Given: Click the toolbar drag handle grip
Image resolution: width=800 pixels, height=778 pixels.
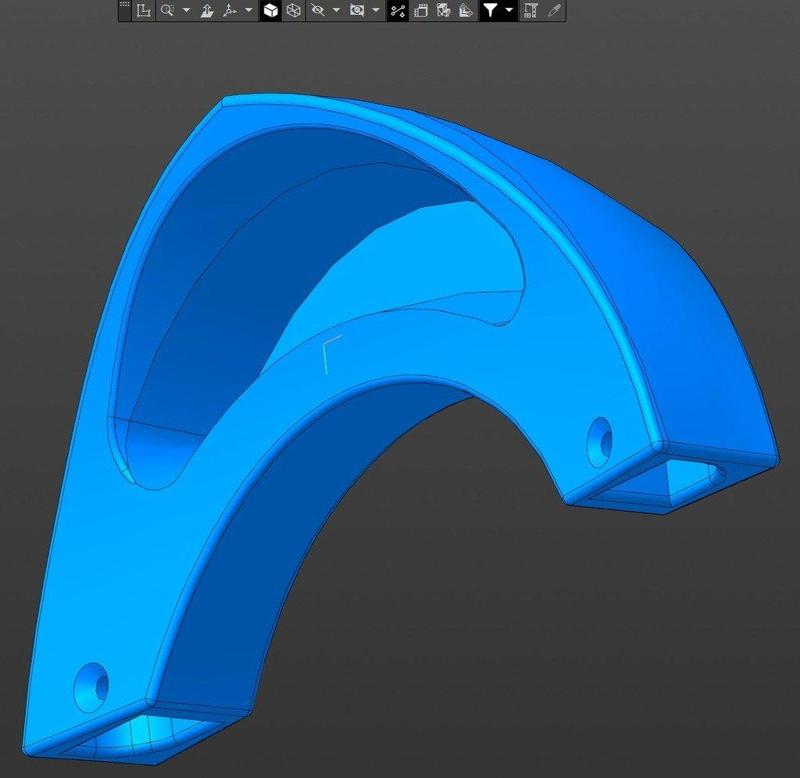Looking at the screenshot, I should pos(125,10).
